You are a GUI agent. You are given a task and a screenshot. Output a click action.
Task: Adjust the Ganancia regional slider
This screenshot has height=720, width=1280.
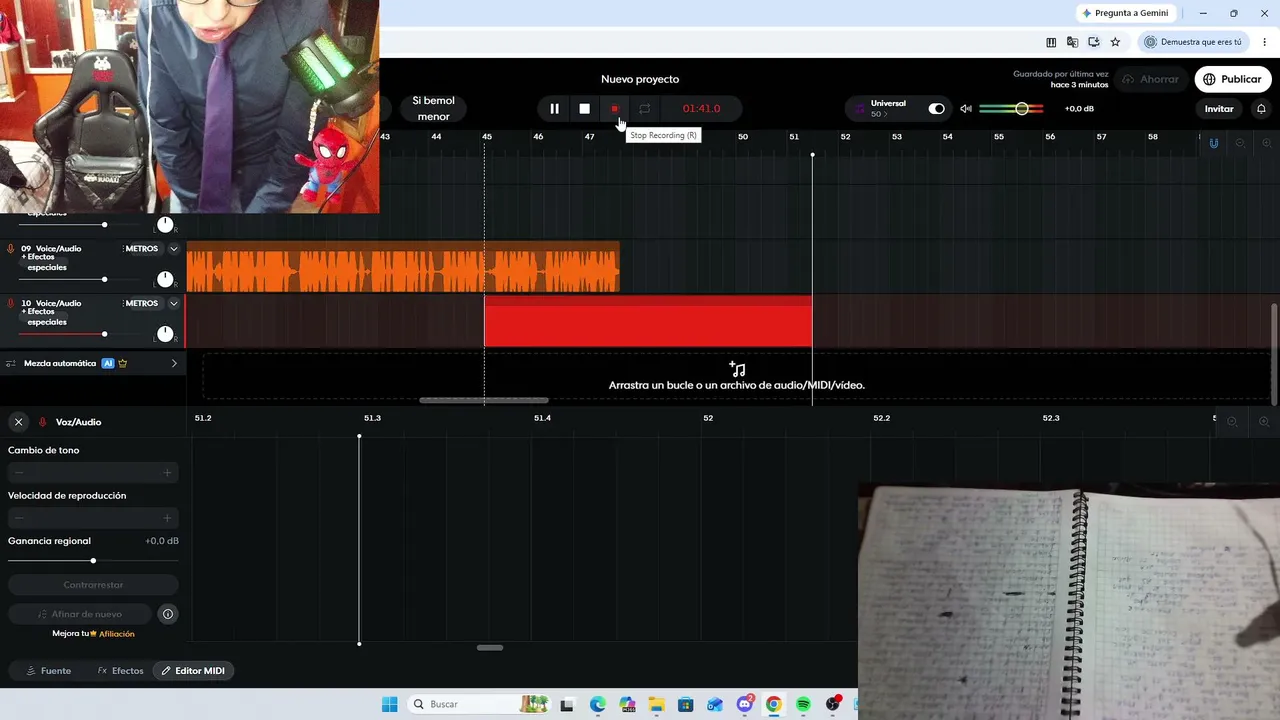click(x=93, y=561)
